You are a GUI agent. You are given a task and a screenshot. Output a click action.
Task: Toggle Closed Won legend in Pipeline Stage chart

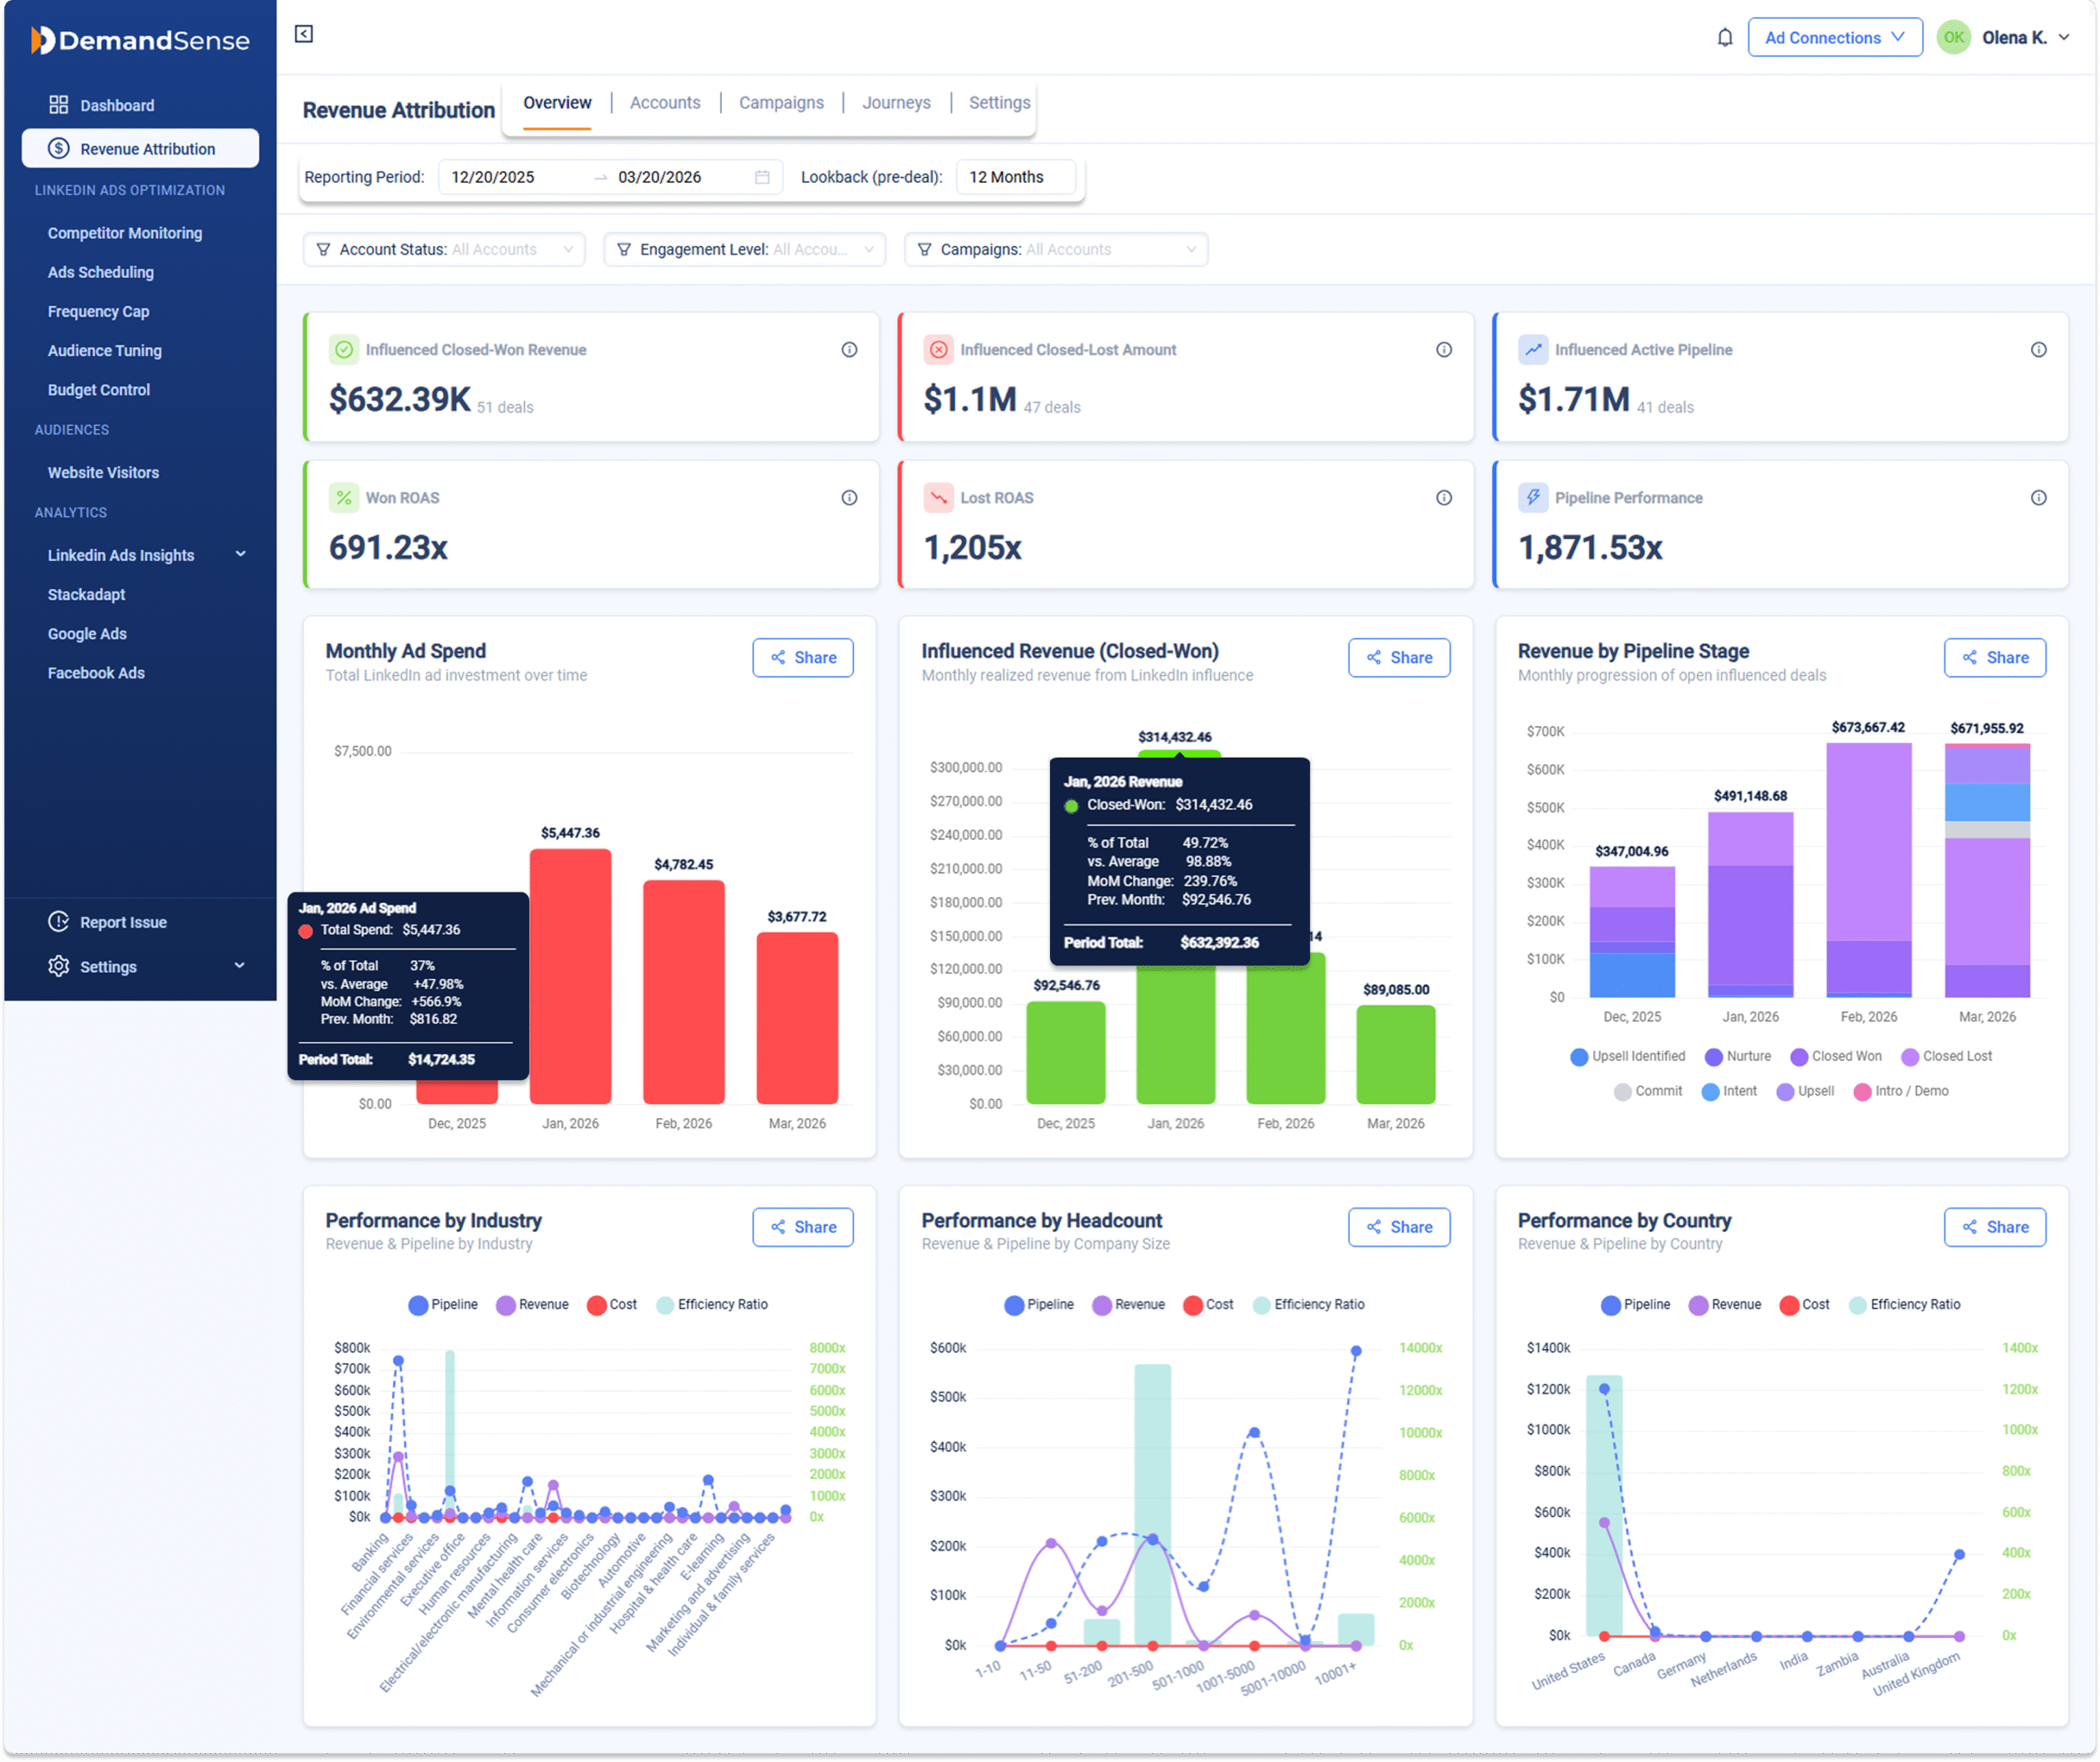pos(1835,1057)
